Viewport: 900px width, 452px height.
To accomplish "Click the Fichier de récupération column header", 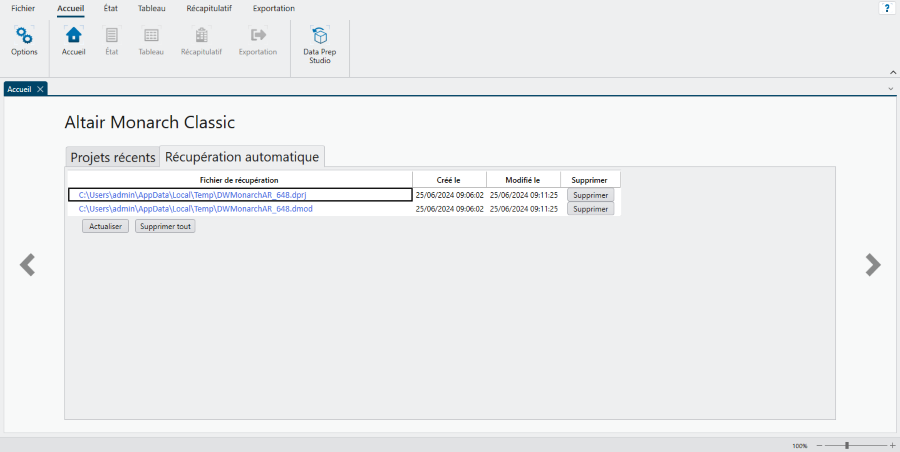I will click(x=239, y=180).
